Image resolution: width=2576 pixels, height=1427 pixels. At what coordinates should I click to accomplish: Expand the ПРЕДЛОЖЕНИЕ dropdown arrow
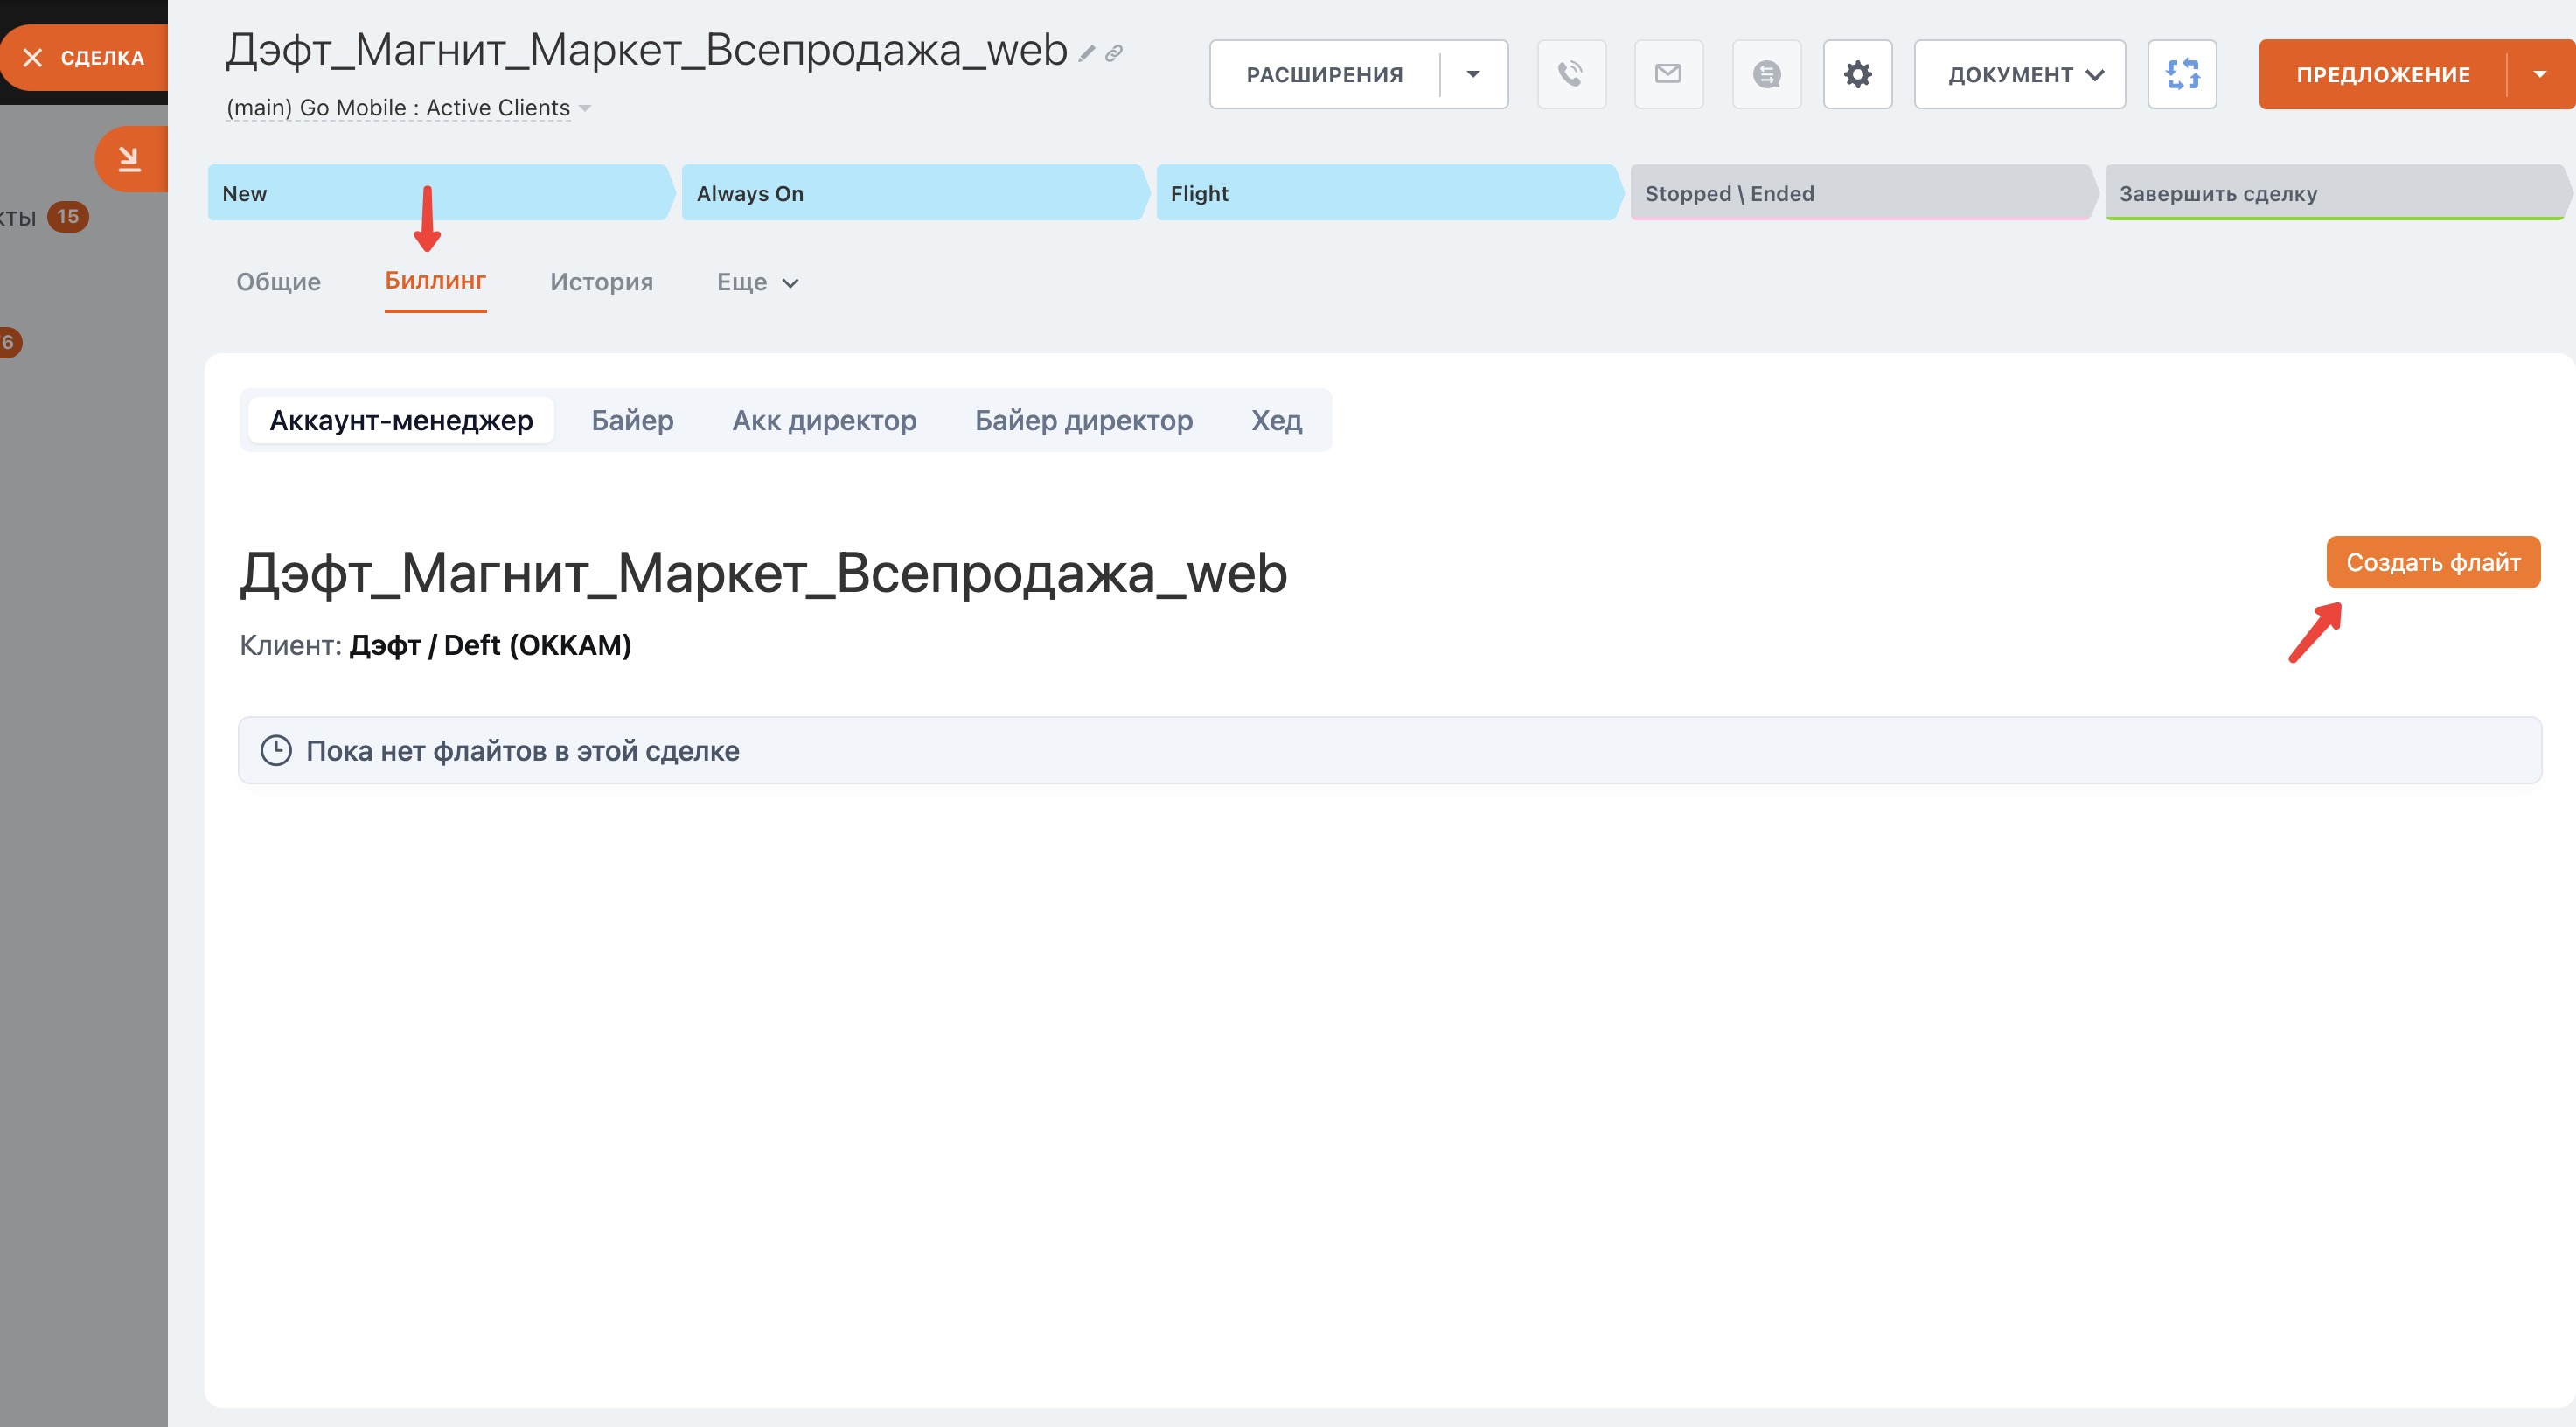2540,75
